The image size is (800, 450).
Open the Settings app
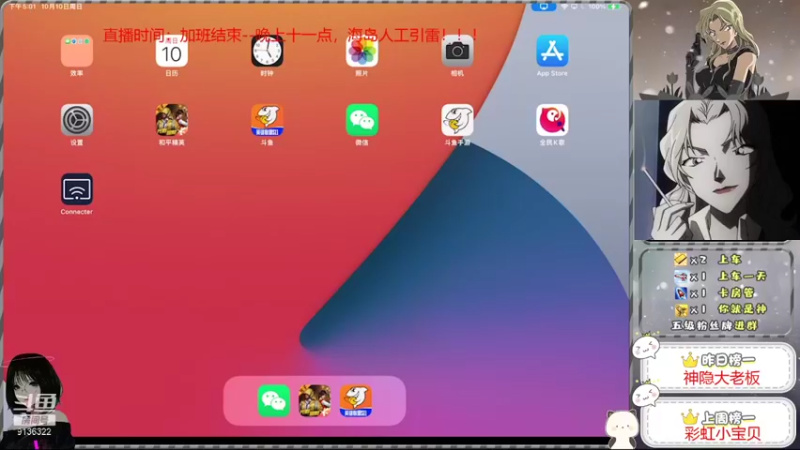click(77, 120)
